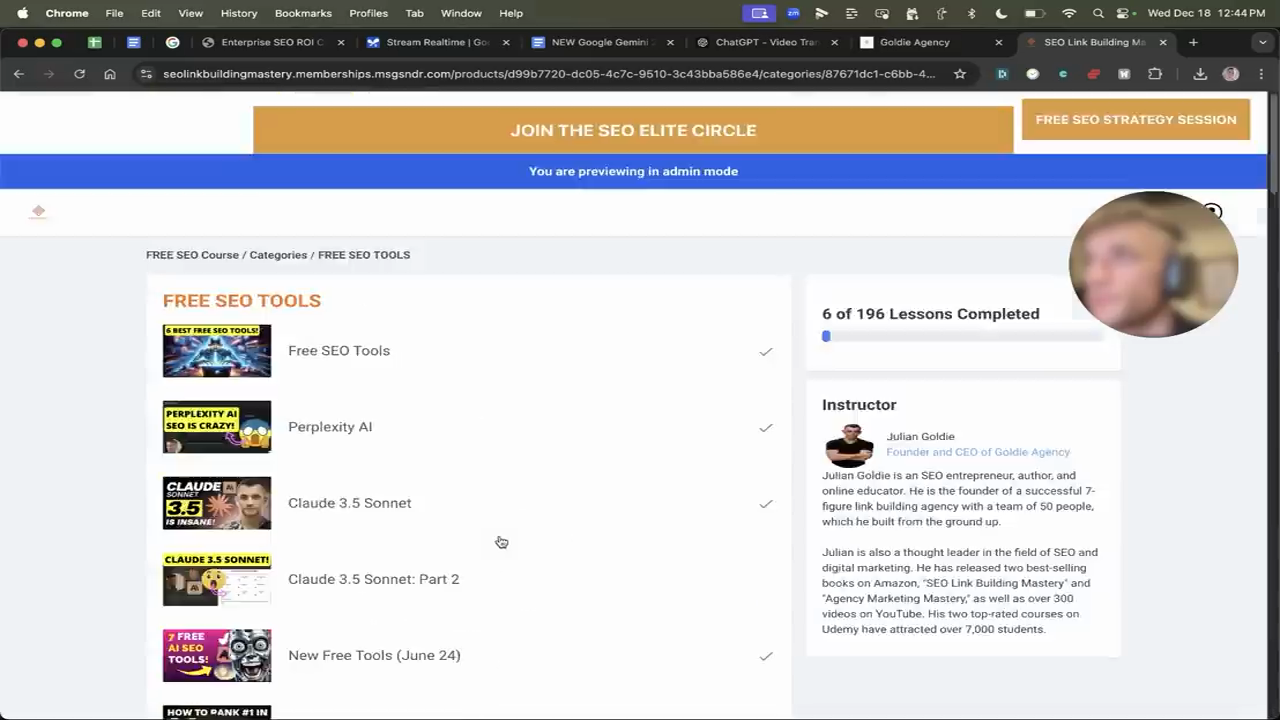Open the Chrome three-dot menu
This screenshot has width=1280, height=720.
tap(1261, 74)
